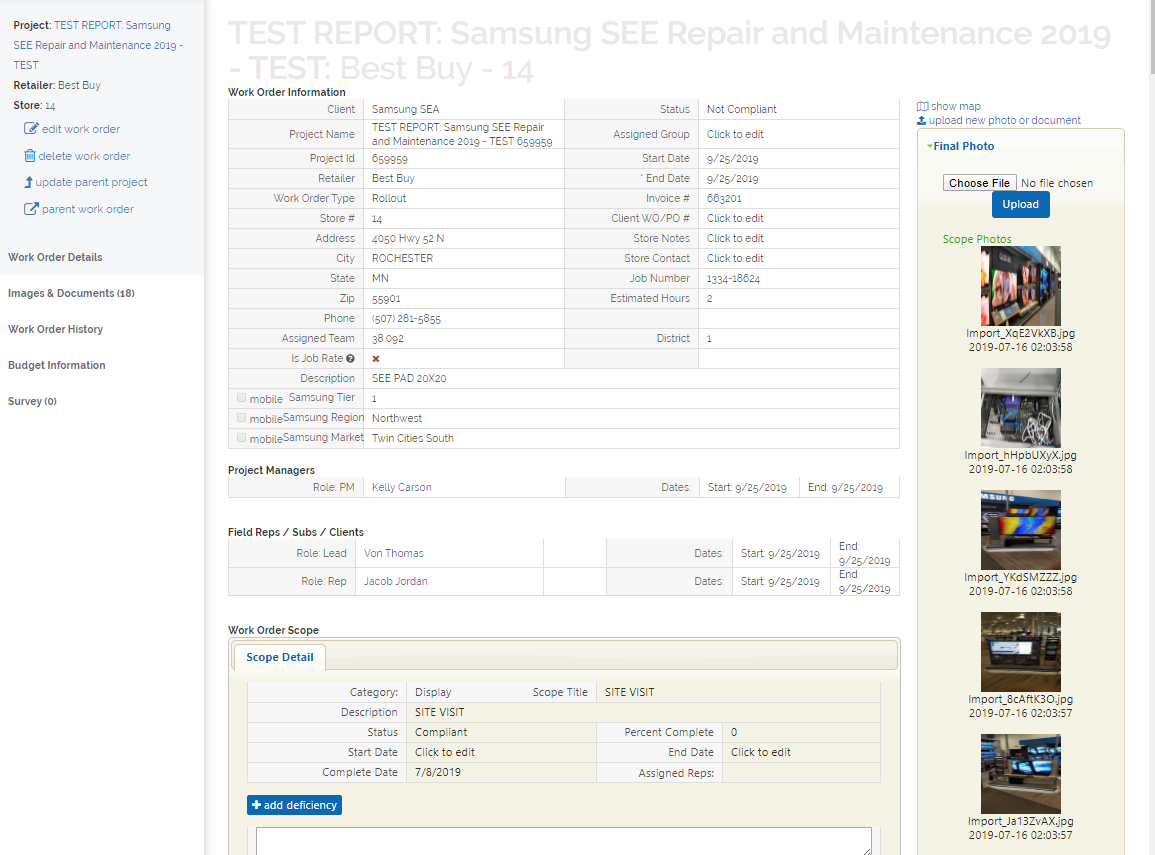Click the edit work order pencil icon
This screenshot has width=1155, height=855.
coord(31,128)
